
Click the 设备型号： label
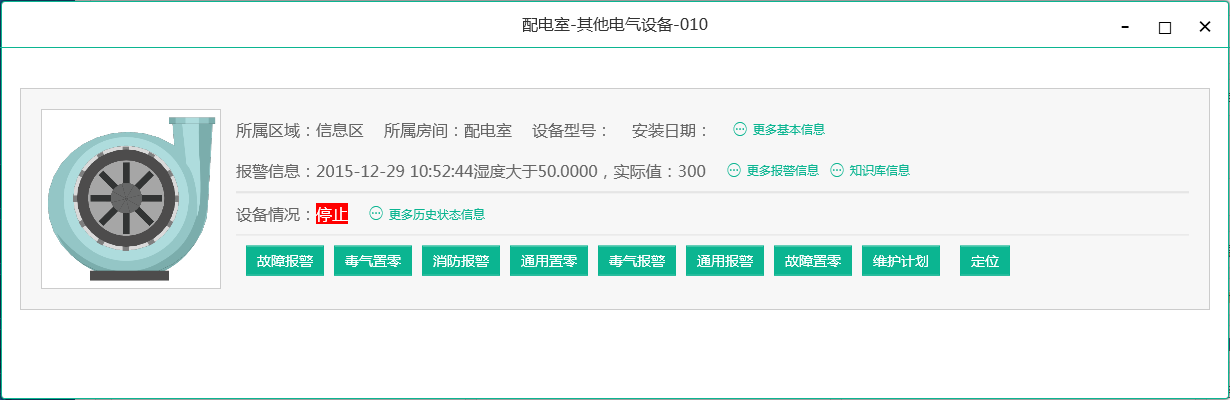tap(571, 130)
